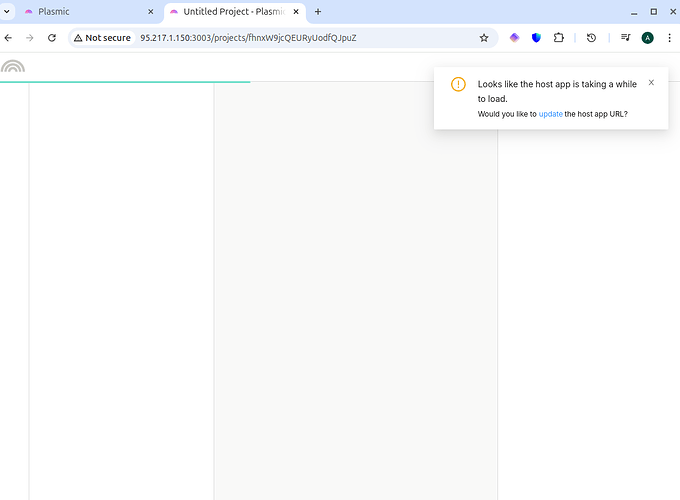Screen dimensions: 680x500
Task: Open a new browser tab
Action: (318, 12)
